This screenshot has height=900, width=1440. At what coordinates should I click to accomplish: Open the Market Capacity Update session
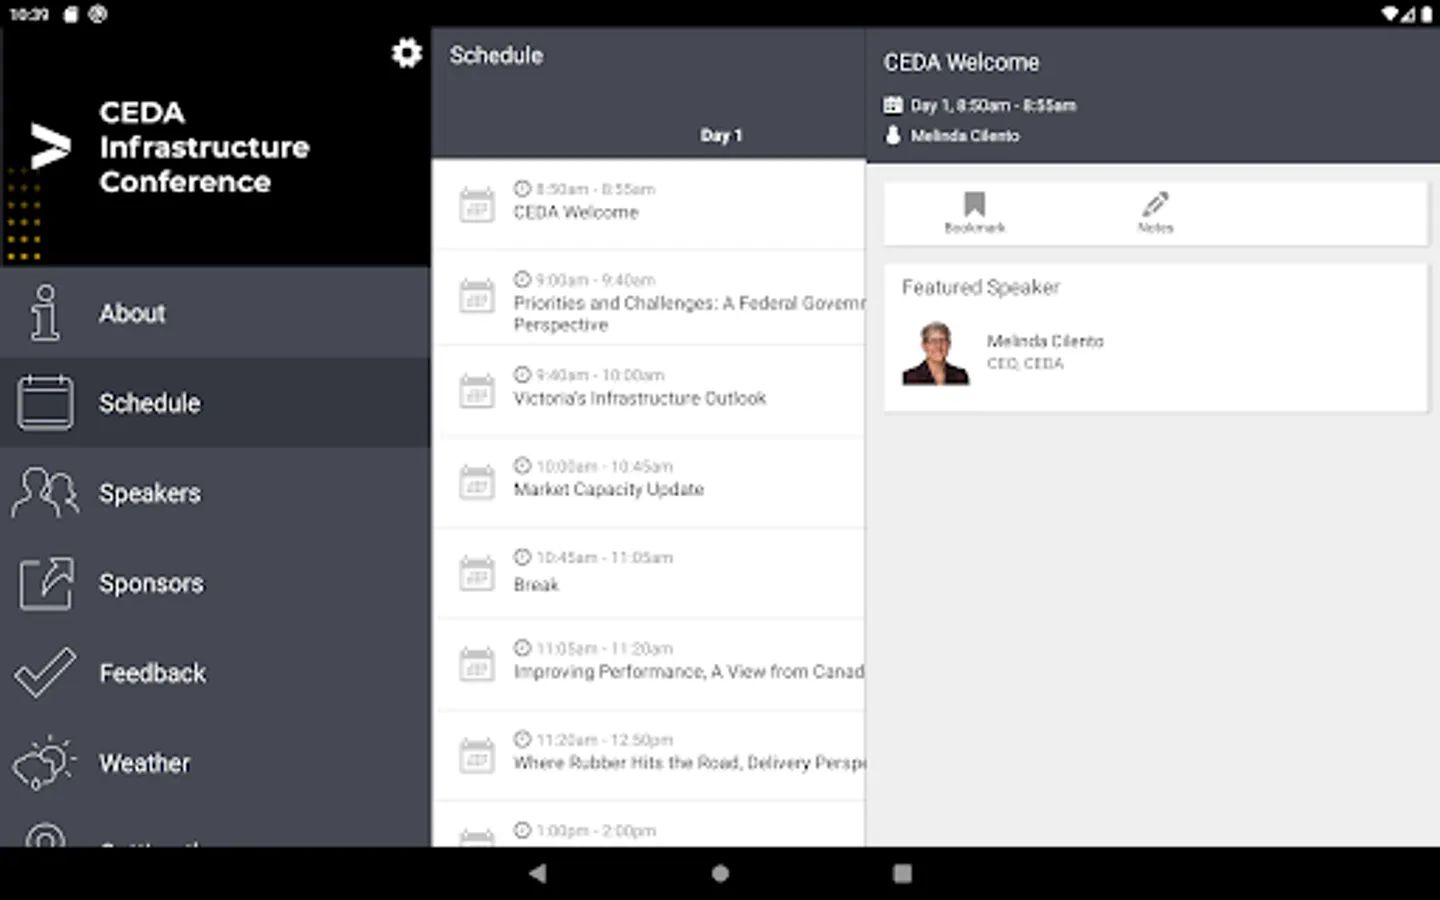(648, 482)
